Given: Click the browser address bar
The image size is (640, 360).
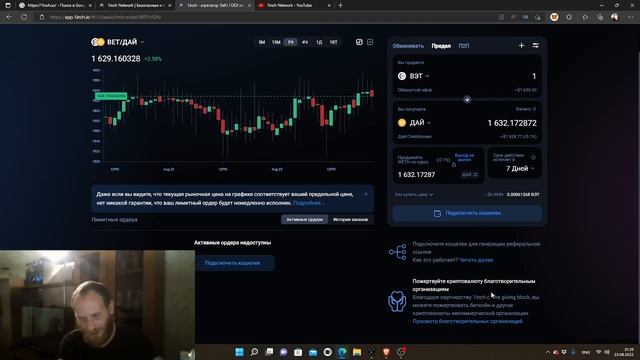Looking at the screenshot, I should [265, 17].
